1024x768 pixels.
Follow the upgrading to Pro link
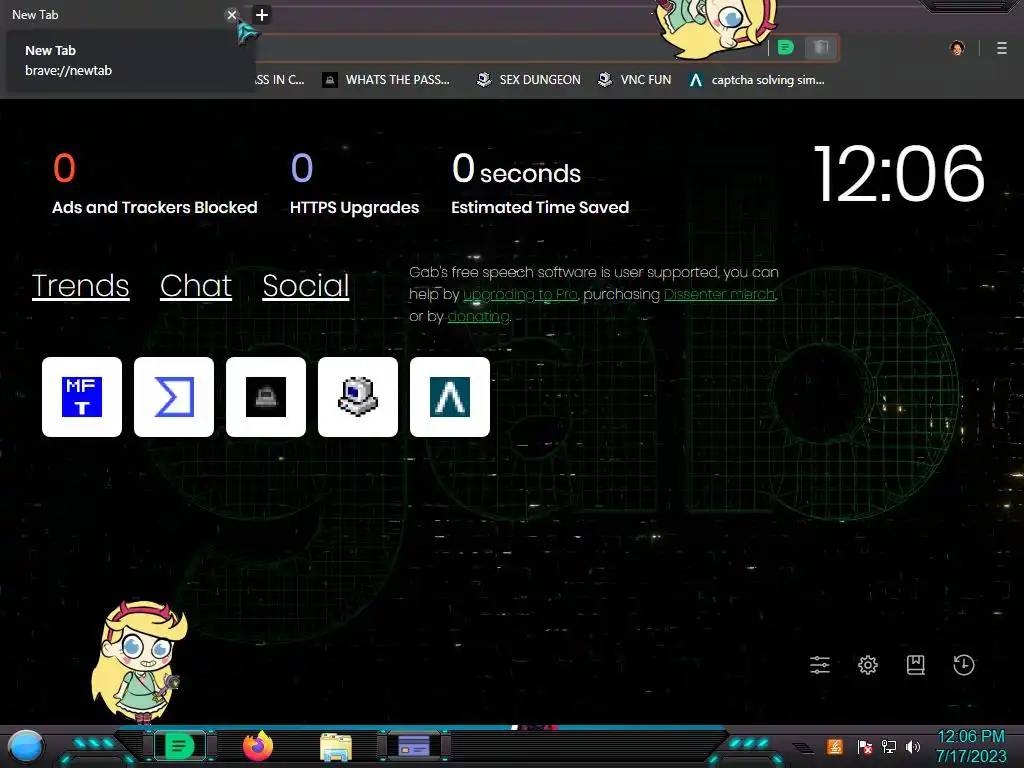click(520, 295)
